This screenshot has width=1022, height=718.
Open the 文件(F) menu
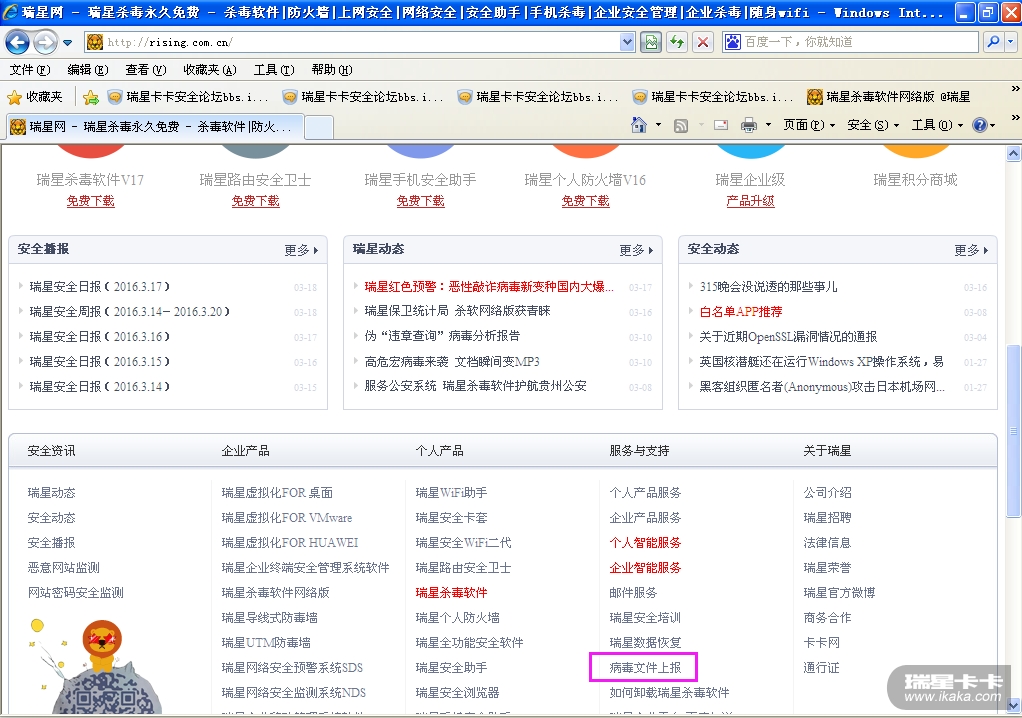[29, 70]
